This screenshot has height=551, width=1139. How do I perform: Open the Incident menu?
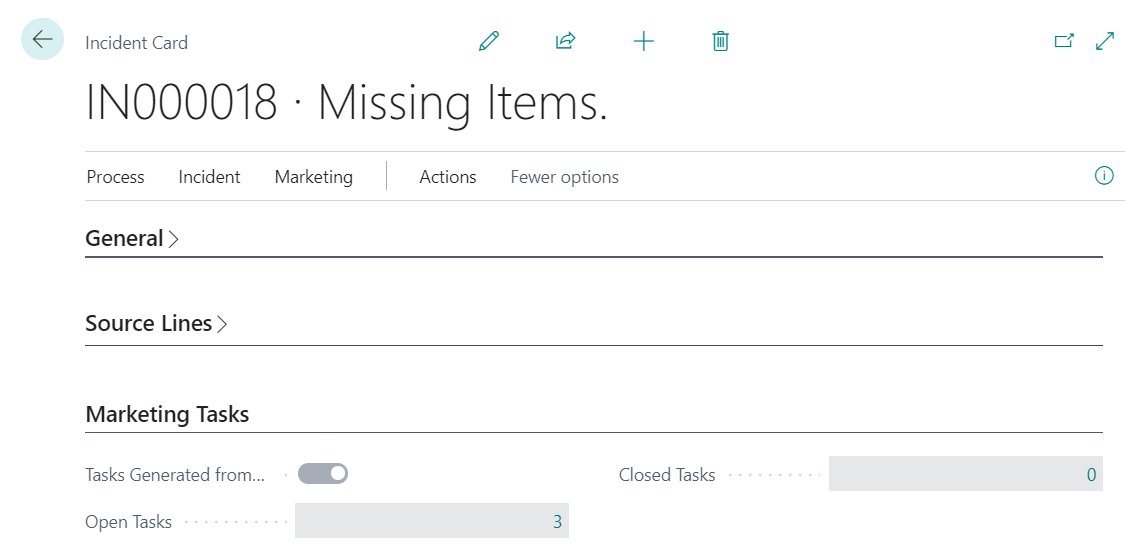click(x=209, y=177)
